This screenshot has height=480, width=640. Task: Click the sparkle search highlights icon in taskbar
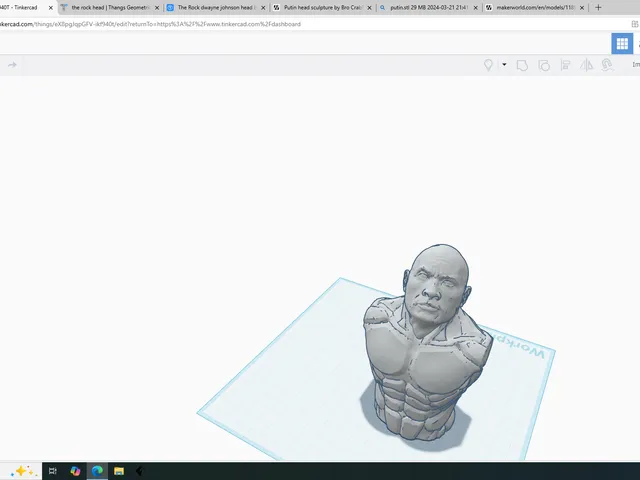[24, 471]
